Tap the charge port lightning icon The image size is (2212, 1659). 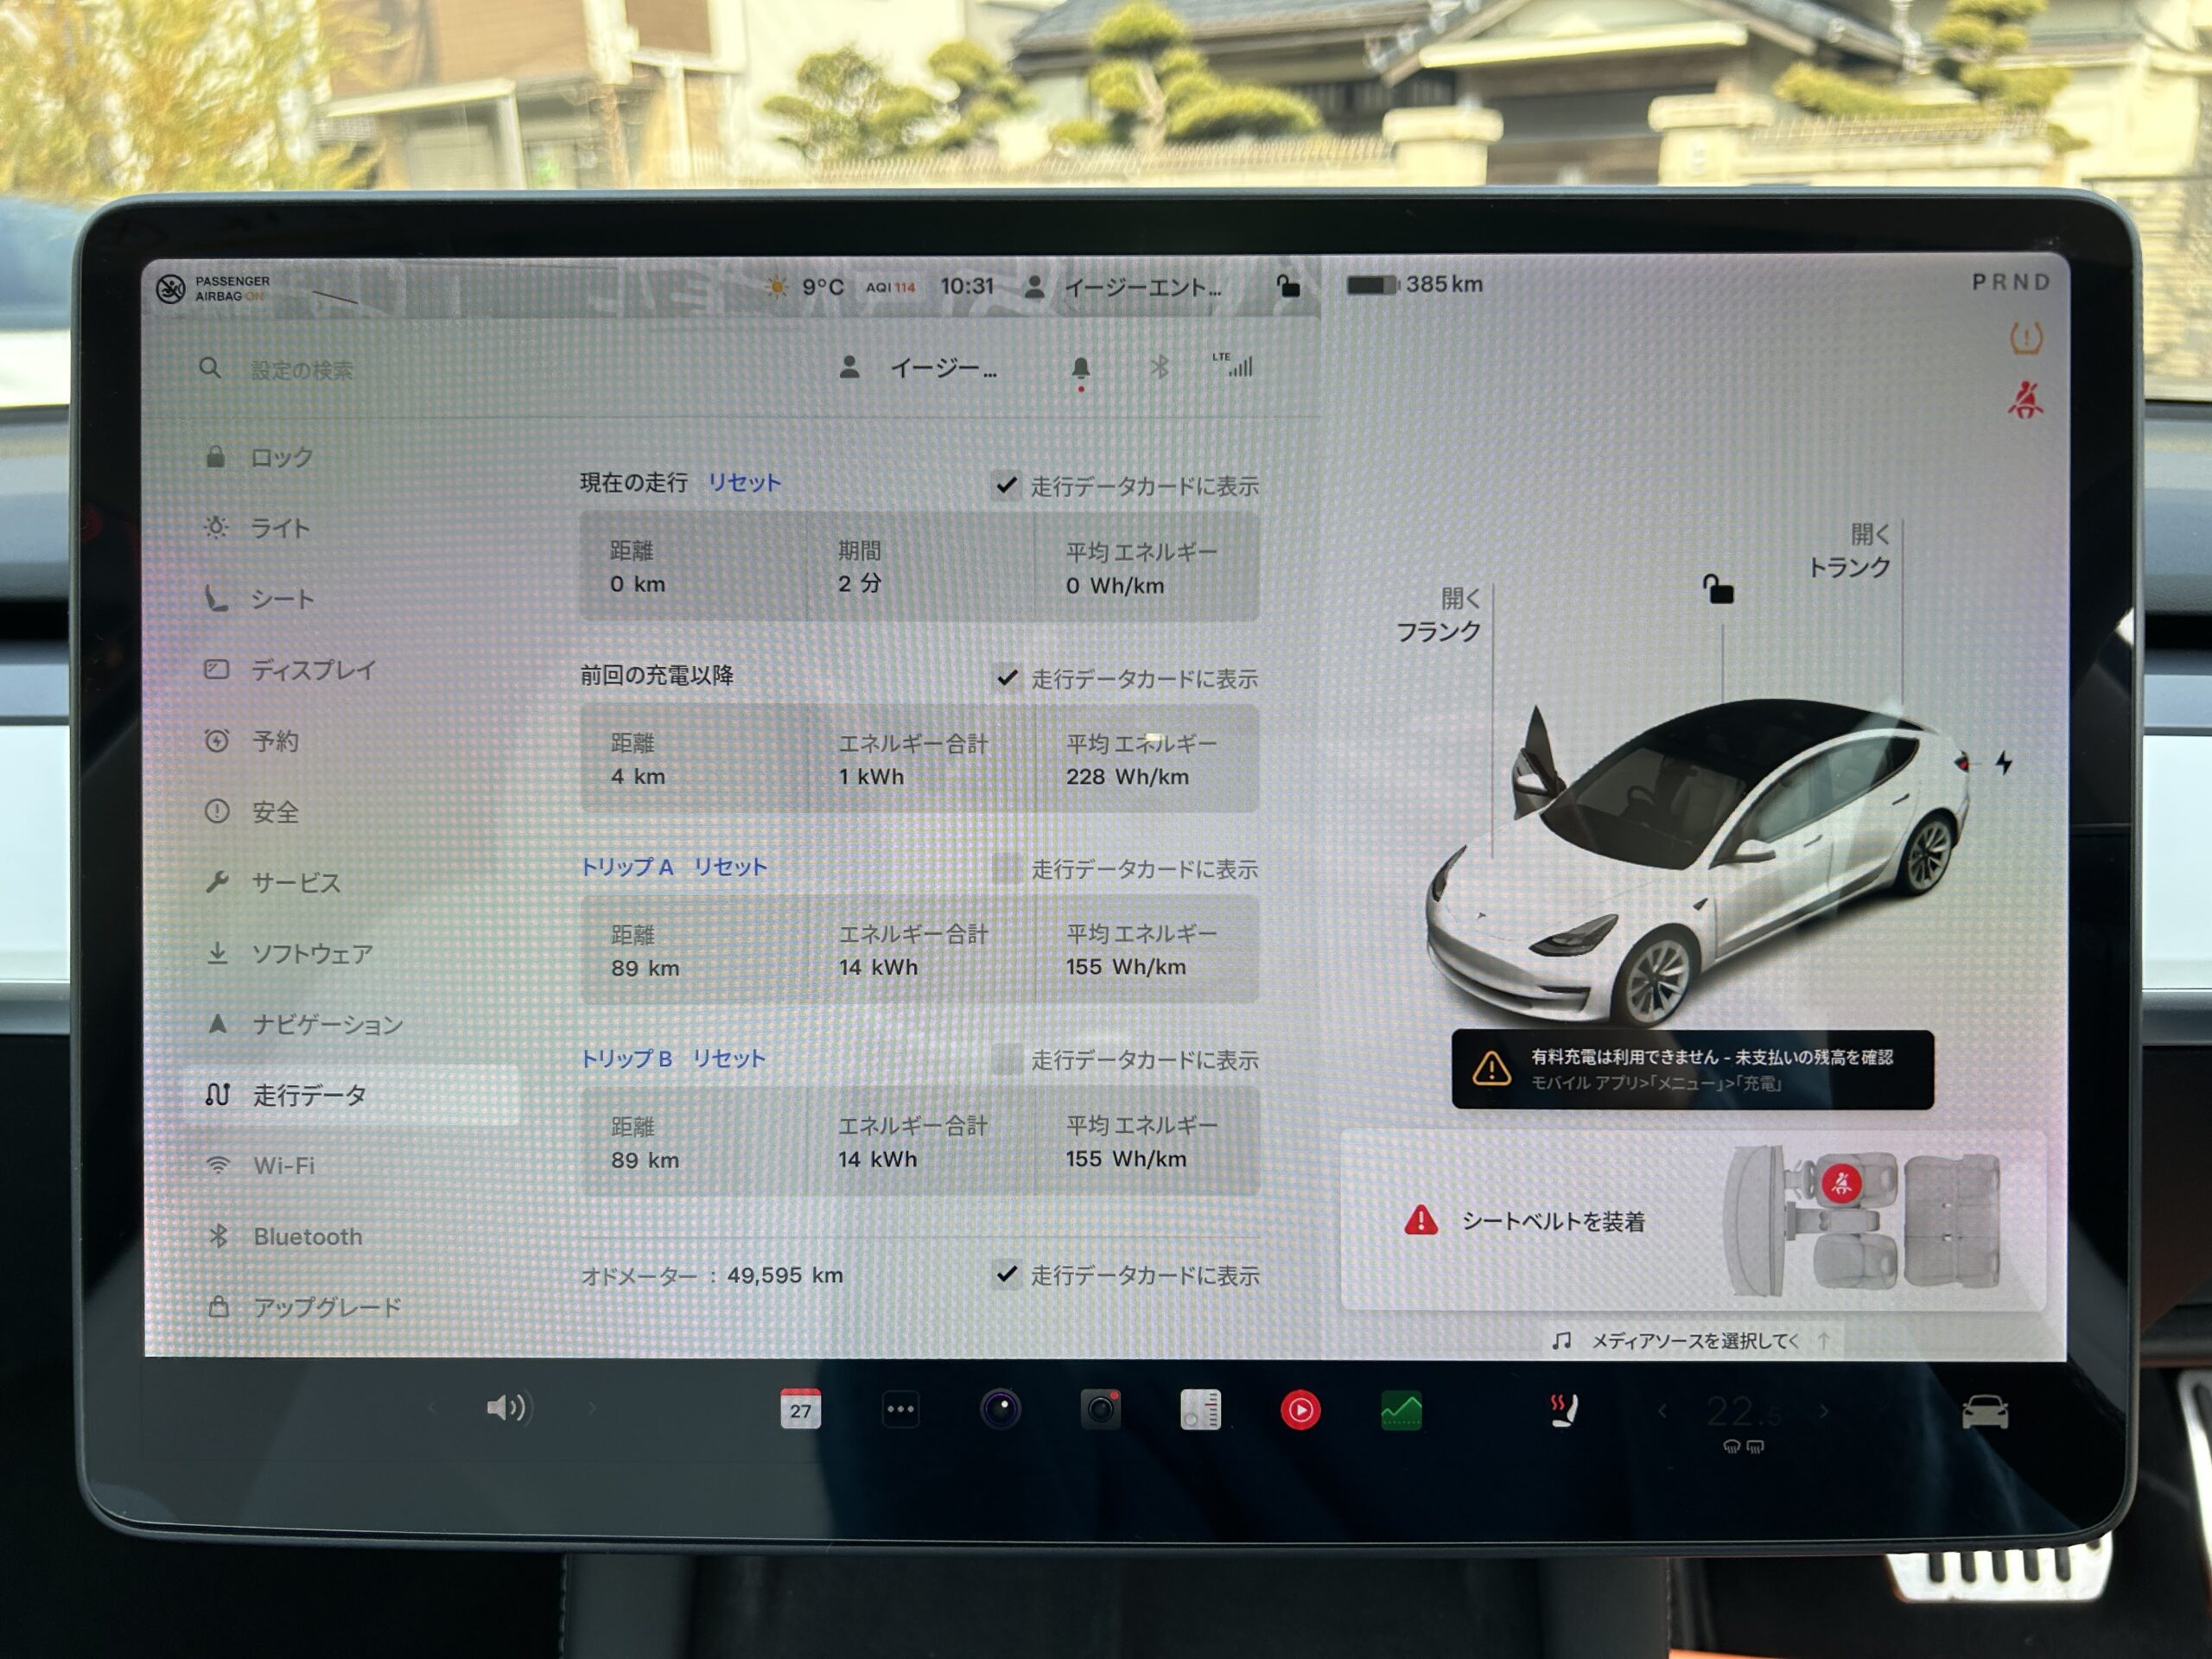click(2004, 763)
